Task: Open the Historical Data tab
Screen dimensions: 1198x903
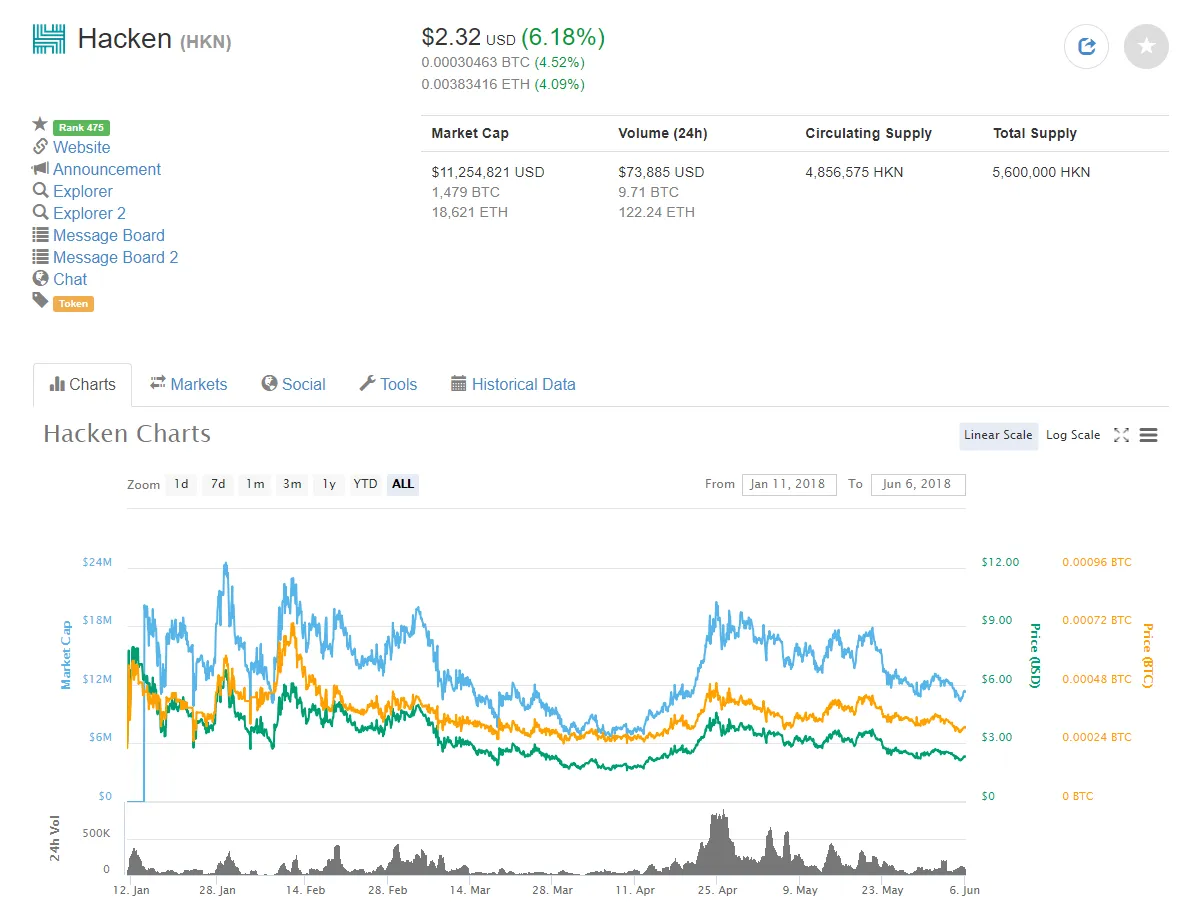Action: pyautogui.click(x=513, y=384)
